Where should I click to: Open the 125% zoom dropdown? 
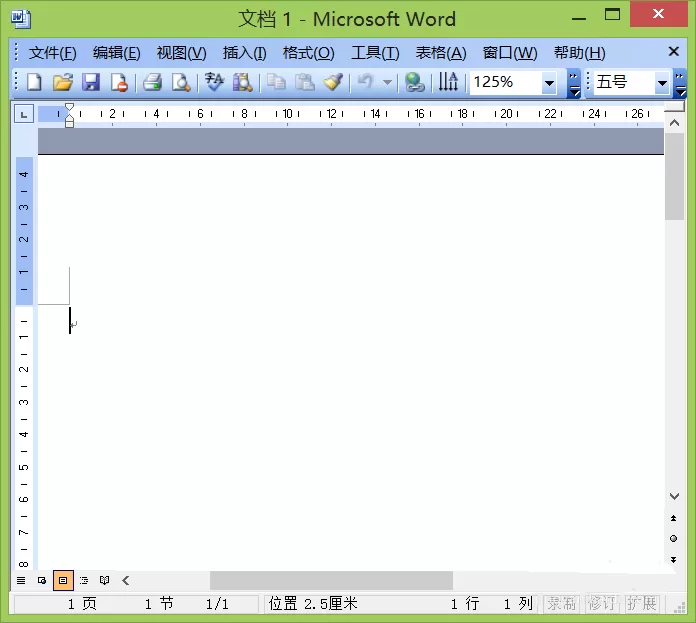(550, 83)
